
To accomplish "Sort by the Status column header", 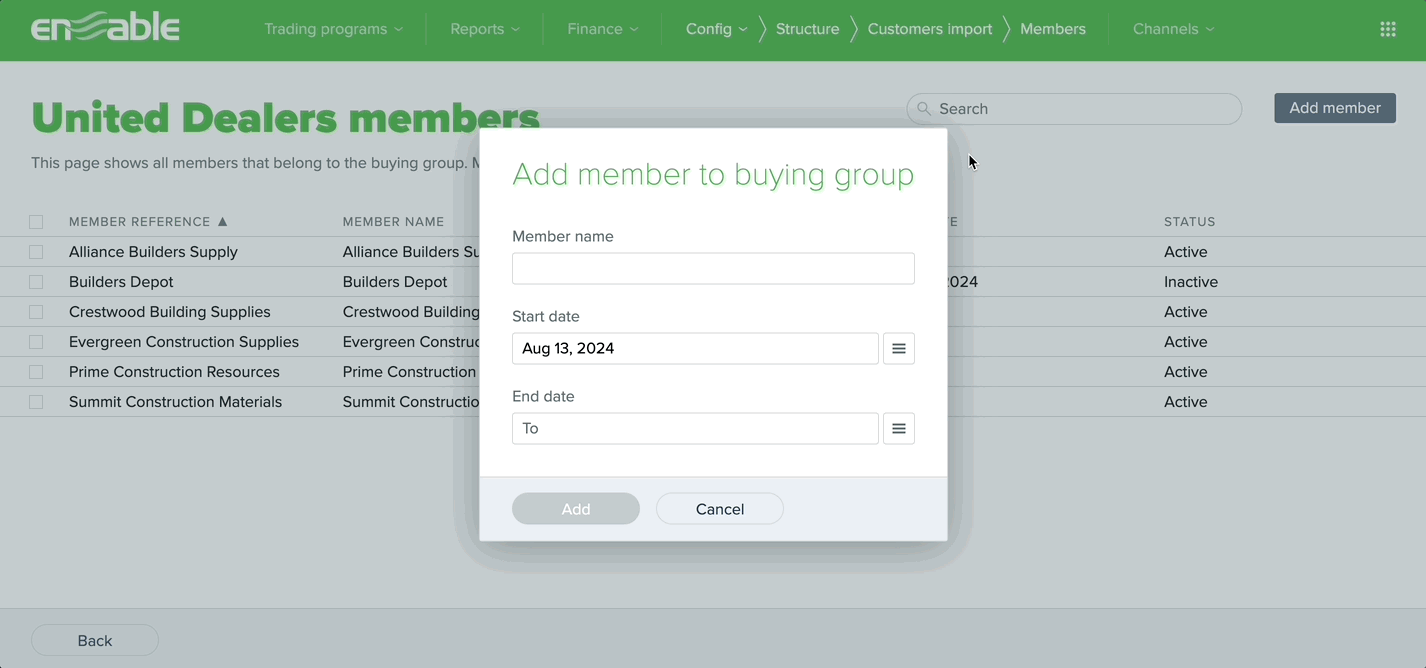I will pyautogui.click(x=1190, y=222).
